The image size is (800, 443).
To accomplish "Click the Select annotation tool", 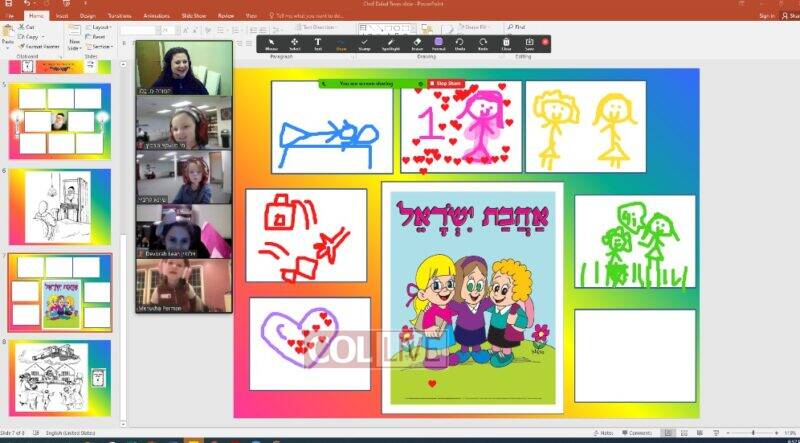I will [295, 43].
